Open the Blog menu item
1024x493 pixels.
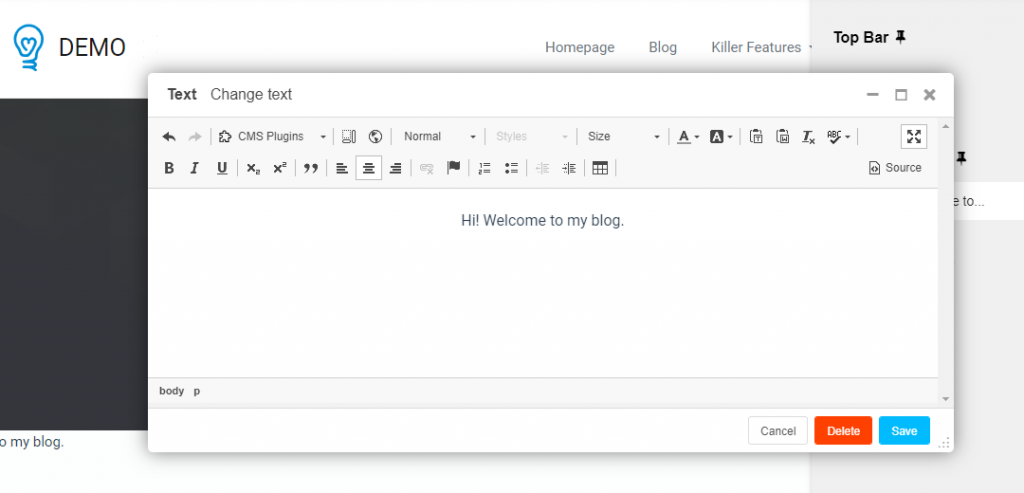point(662,47)
